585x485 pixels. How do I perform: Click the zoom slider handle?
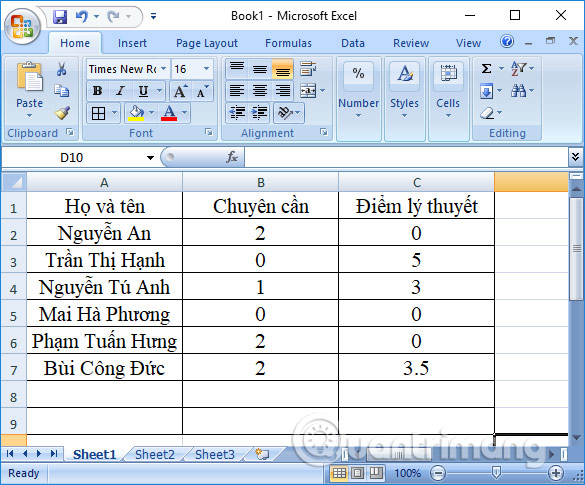click(496, 473)
